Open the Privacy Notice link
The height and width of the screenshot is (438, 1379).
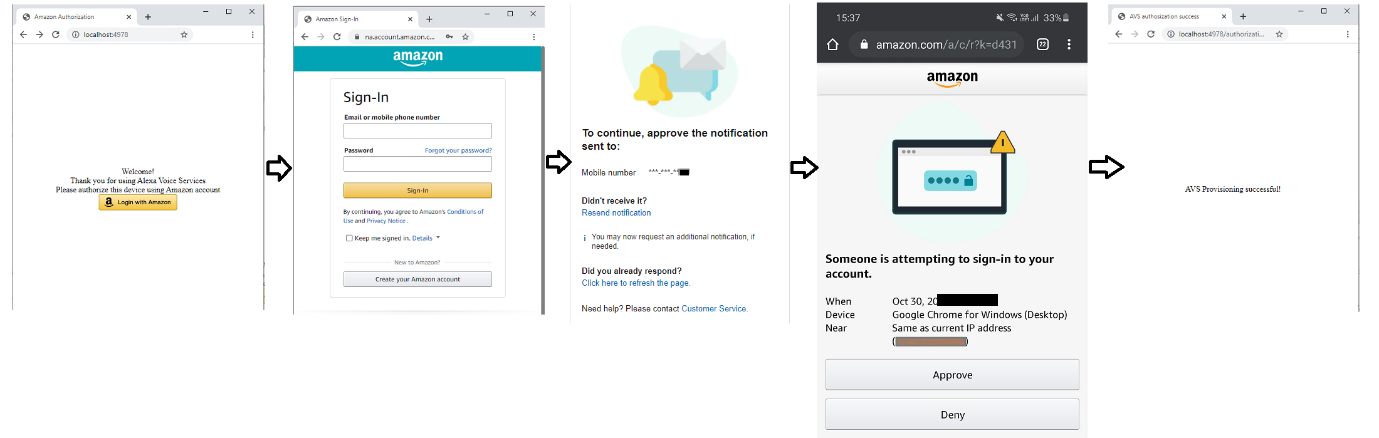coord(385,220)
